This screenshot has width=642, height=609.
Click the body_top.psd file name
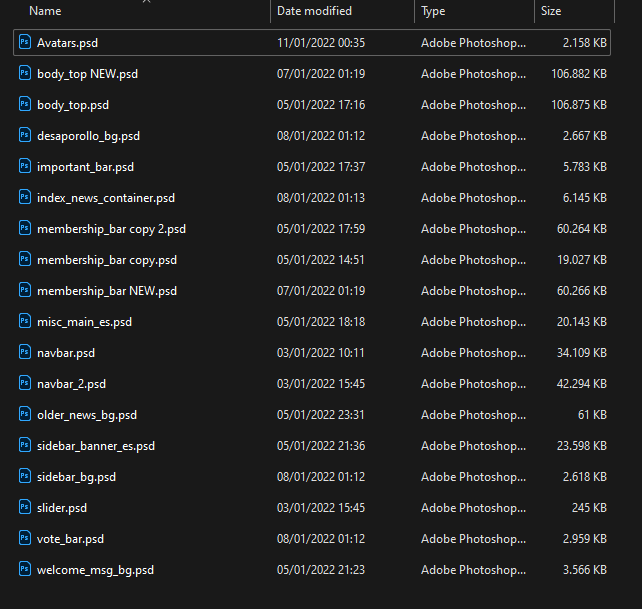(73, 105)
